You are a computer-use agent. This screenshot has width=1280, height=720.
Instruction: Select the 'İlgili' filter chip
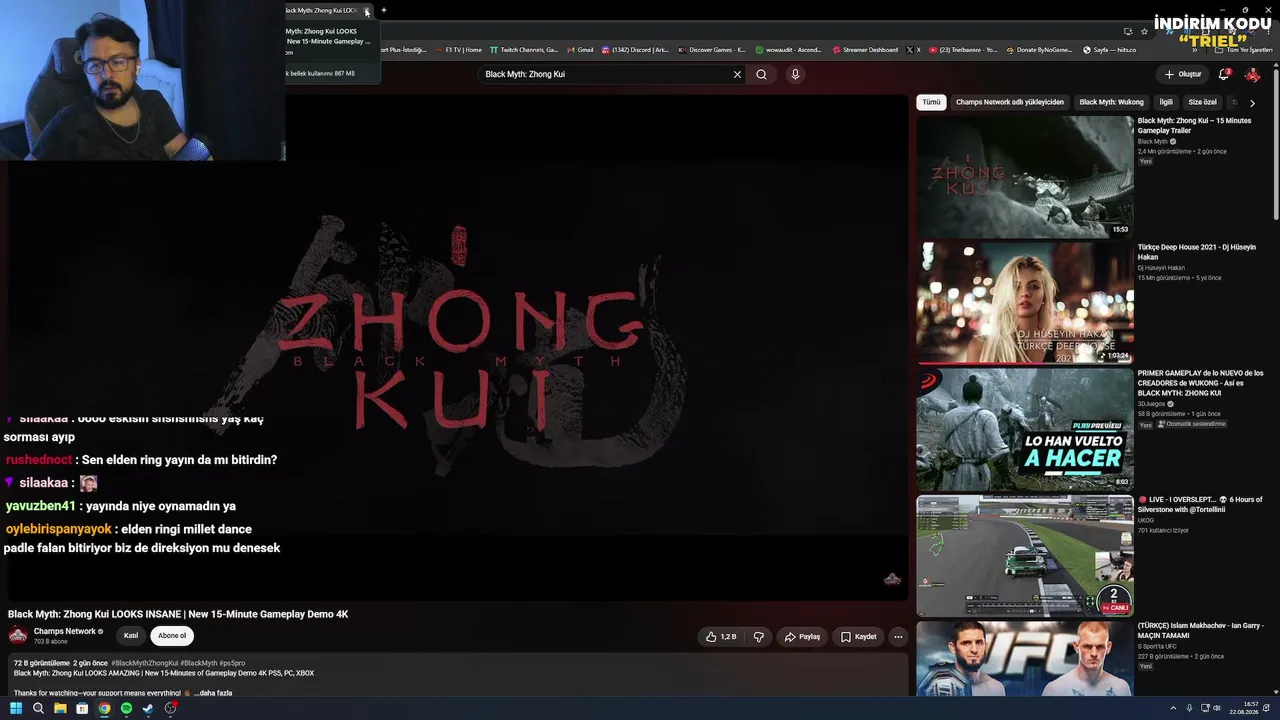coord(1166,102)
